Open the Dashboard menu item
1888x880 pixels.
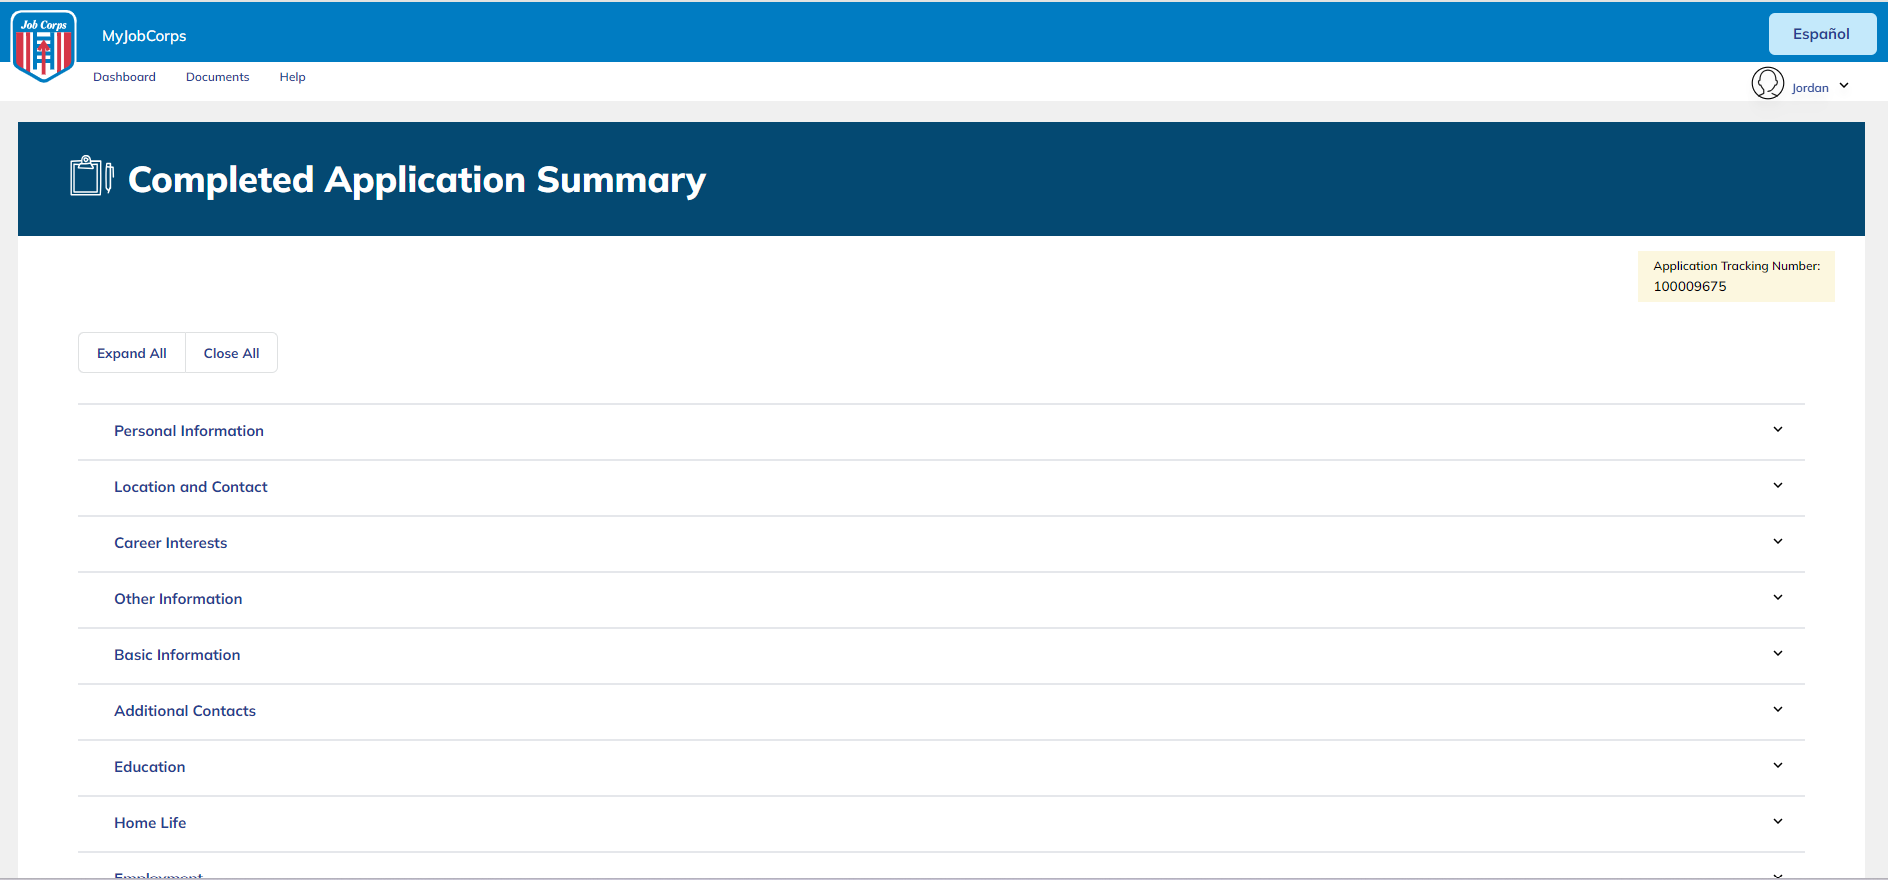click(x=124, y=77)
